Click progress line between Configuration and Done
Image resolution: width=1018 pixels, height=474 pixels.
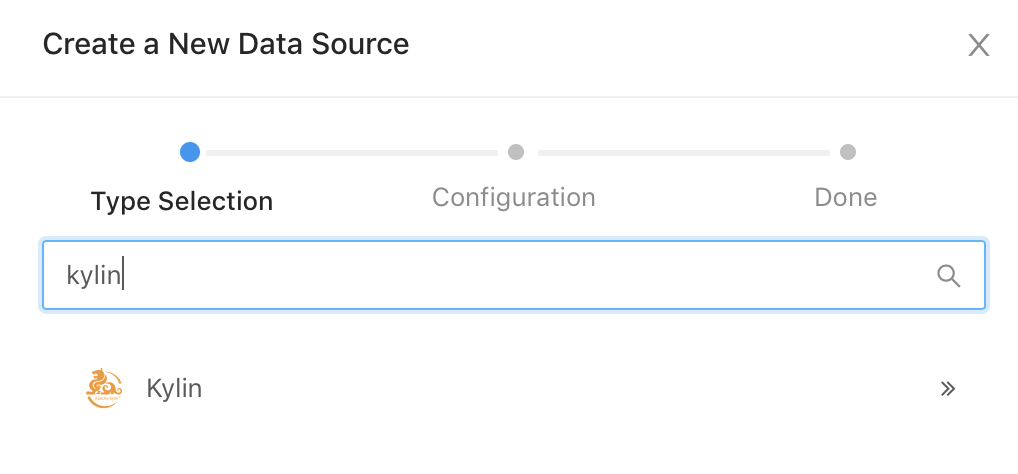click(683, 153)
